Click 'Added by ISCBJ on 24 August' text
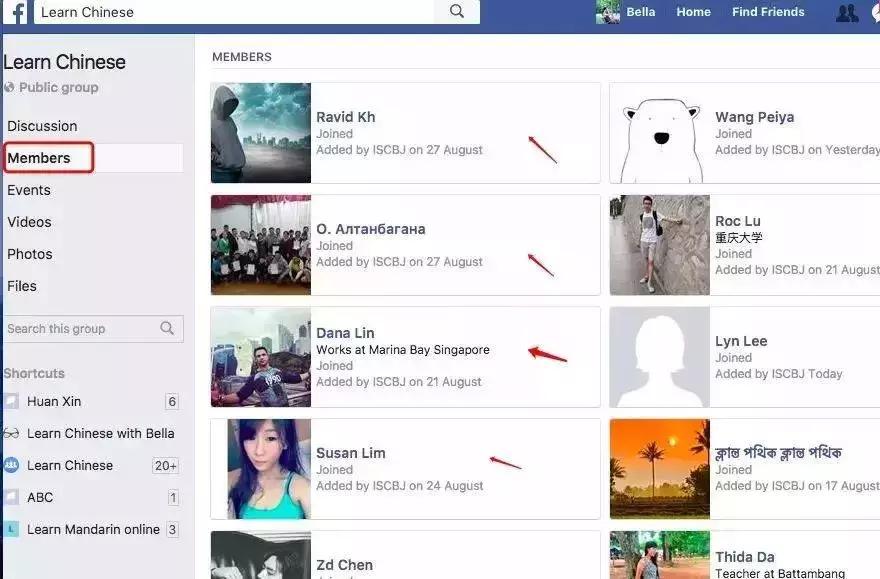The image size is (880, 579). [399, 486]
